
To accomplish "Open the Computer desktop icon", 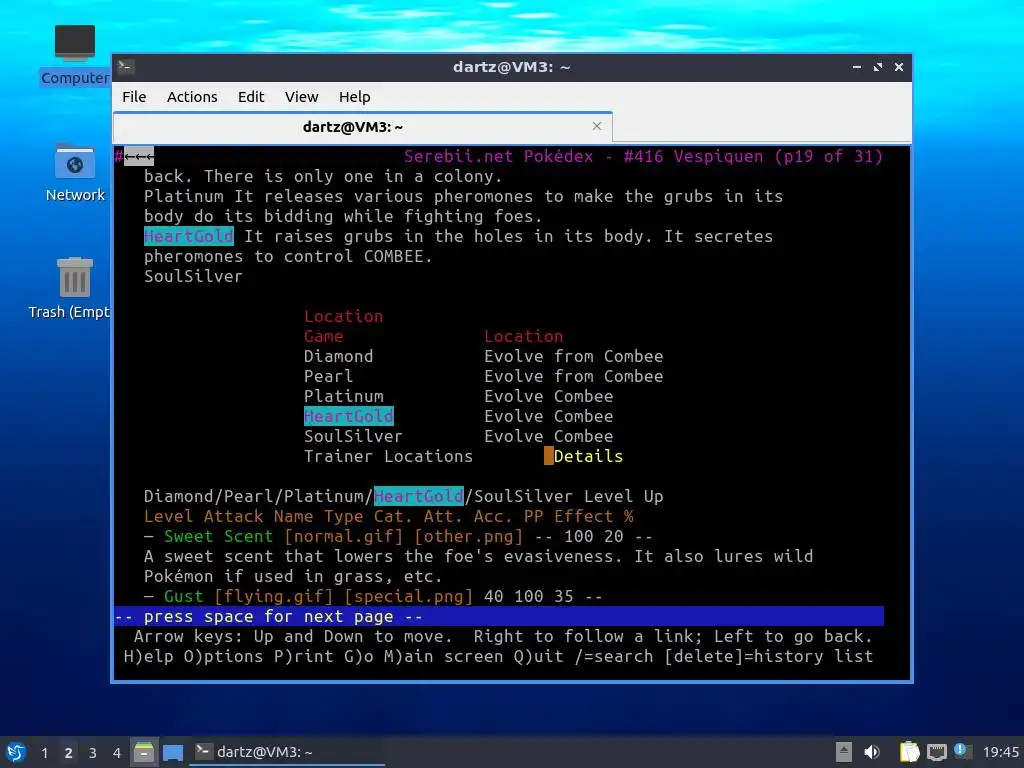I will click(x=74, y=55).
